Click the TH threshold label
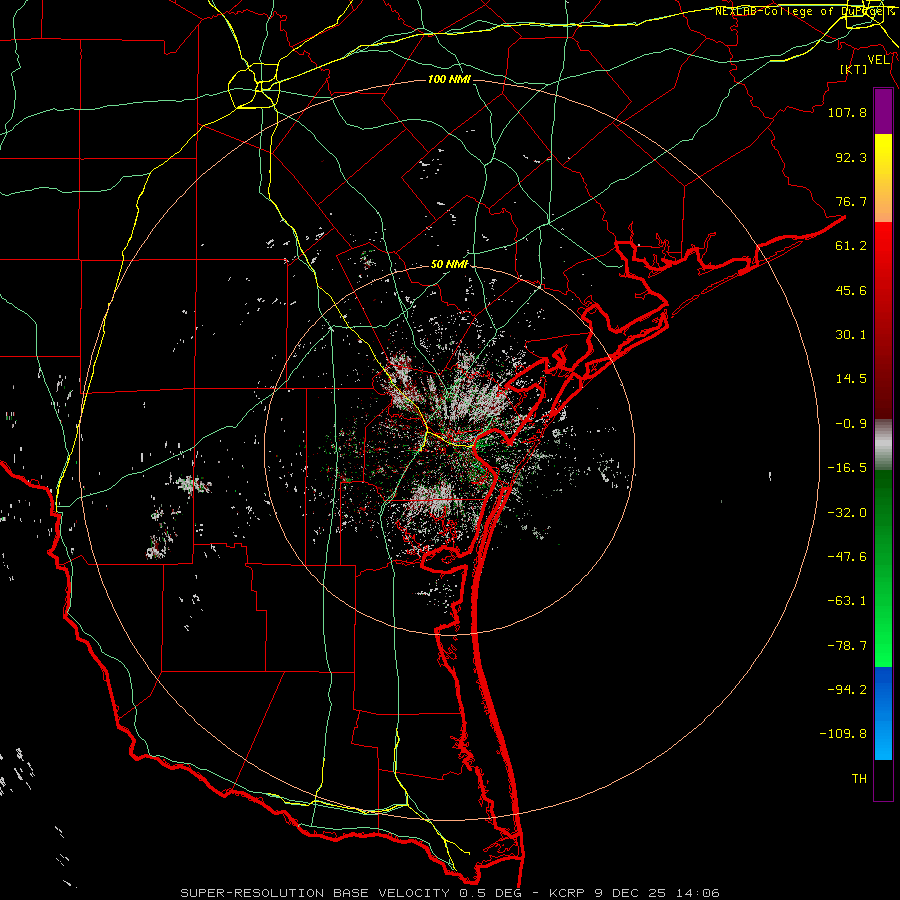This screenshot has width=900, height=900. point(859,779)
